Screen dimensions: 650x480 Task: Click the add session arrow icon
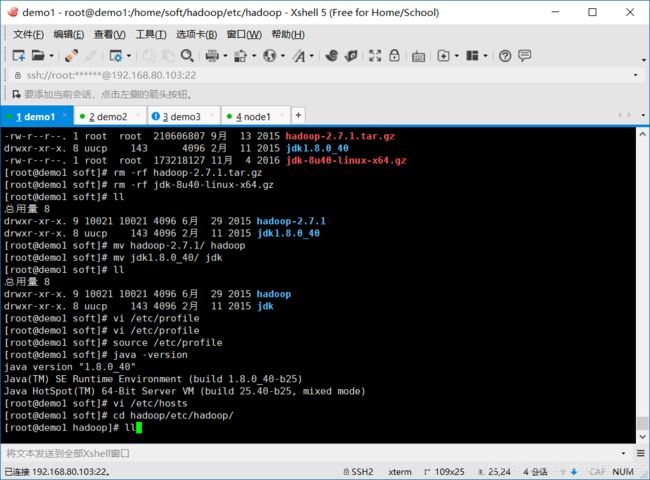coord(16,95)
